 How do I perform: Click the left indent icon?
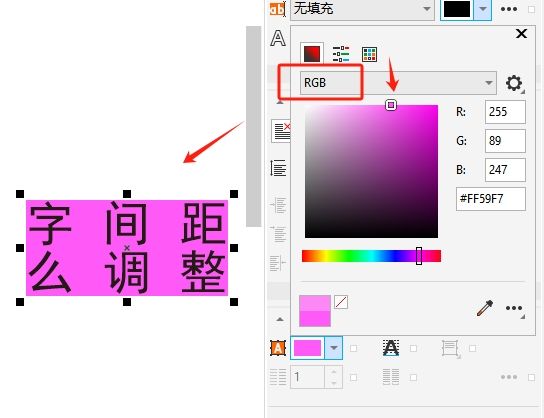pos(278,205)
